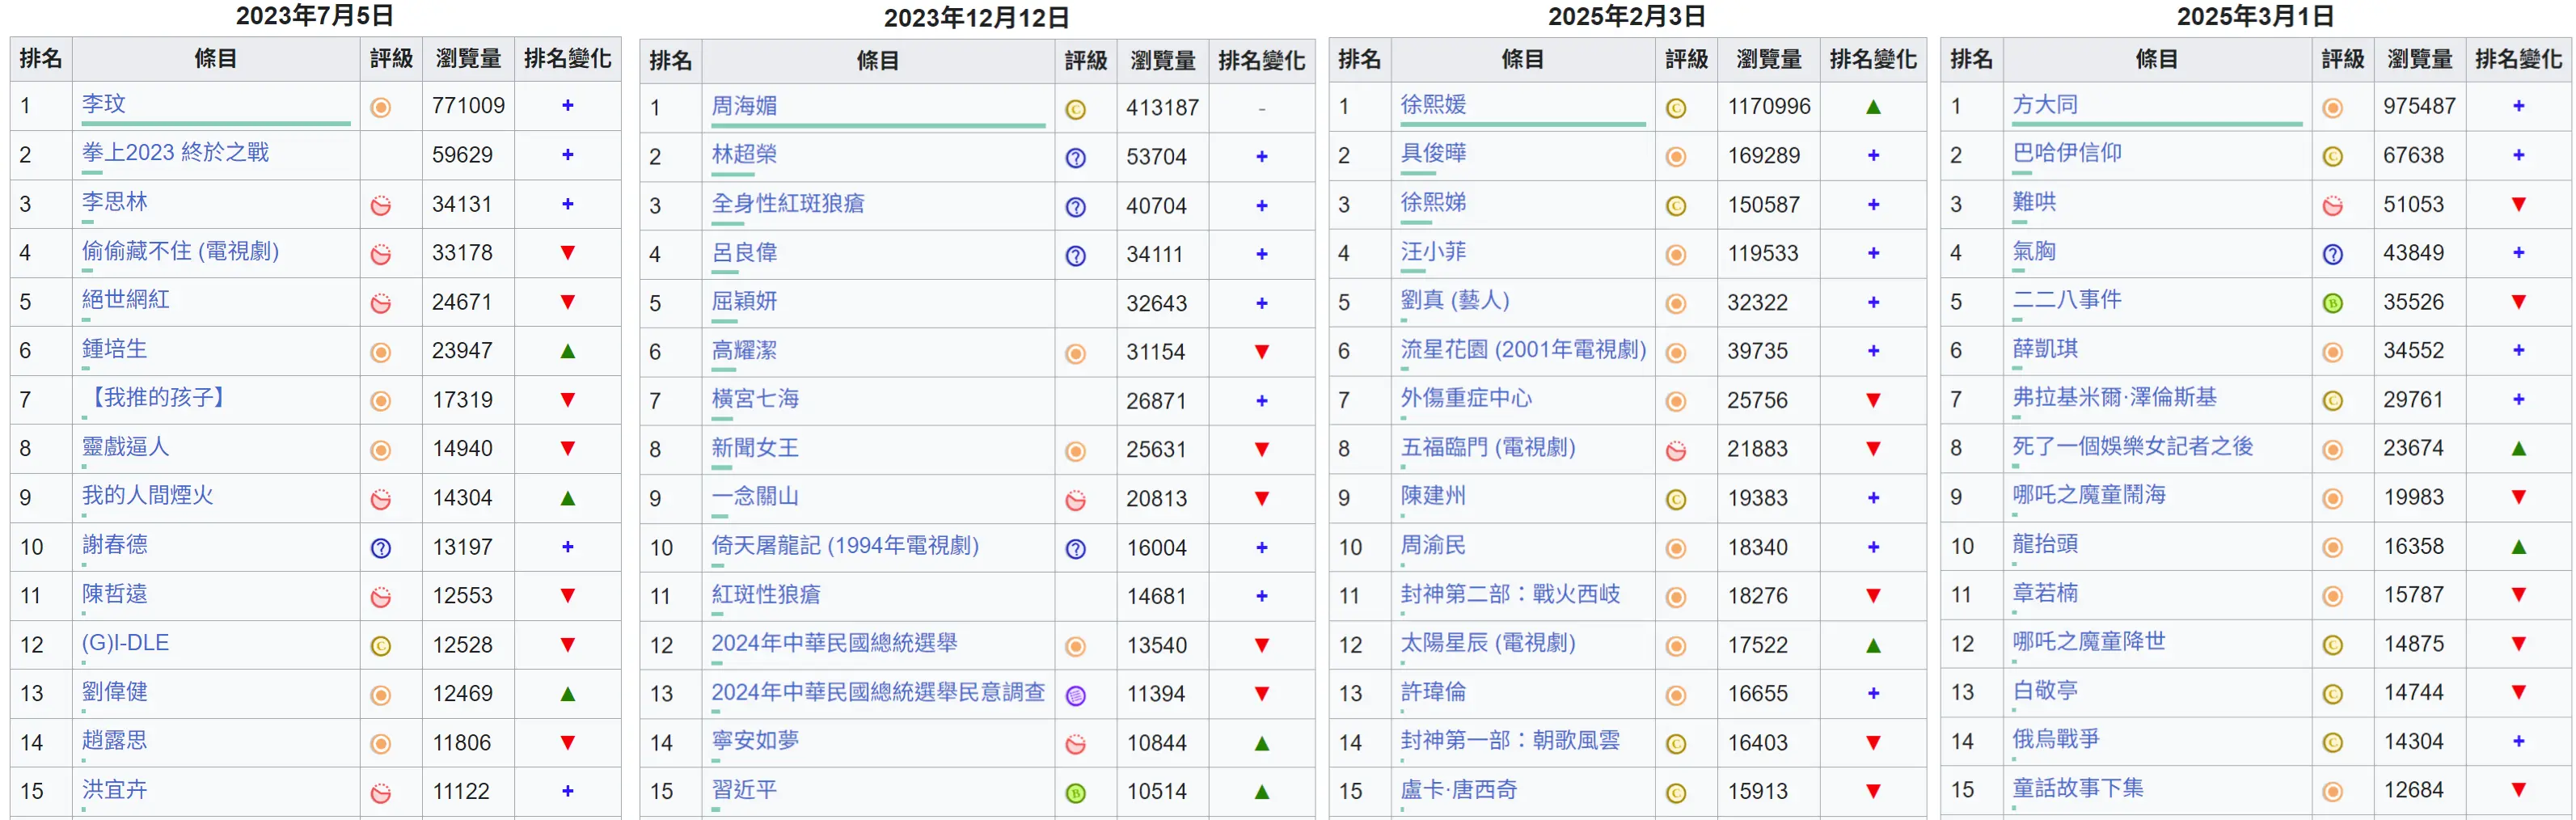Select the view count 975487
The image size is (2576, 820).
point(2419,106)
